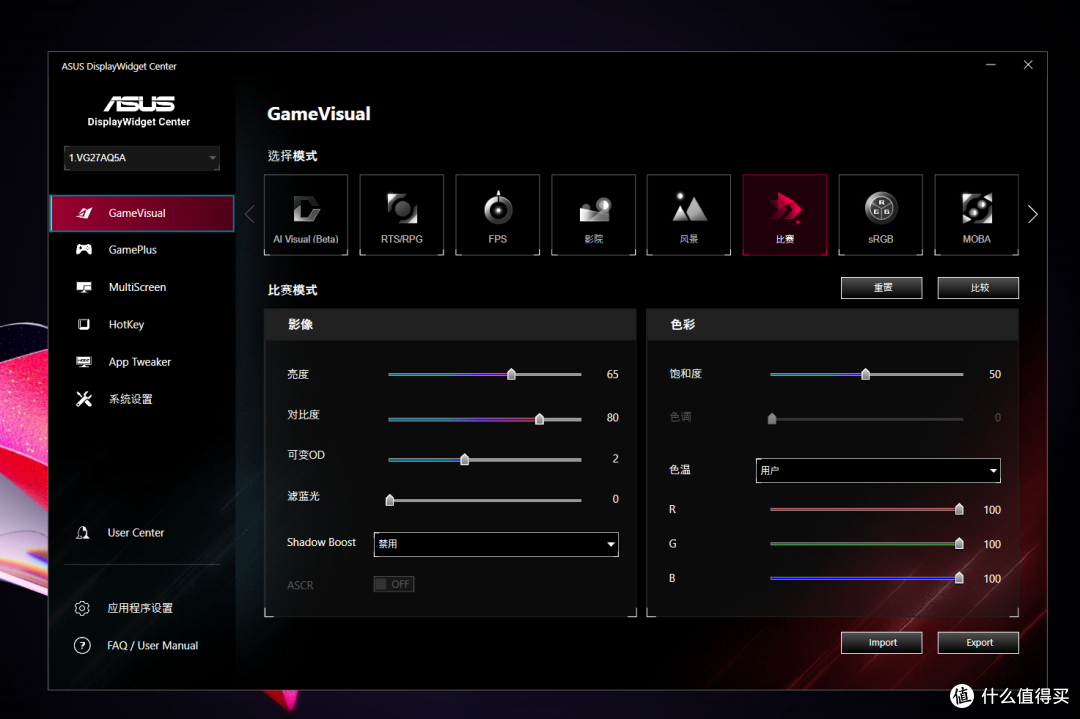Open 系统设置 in the sidebar
This screenshot has height=719, width=1080.
142,399
